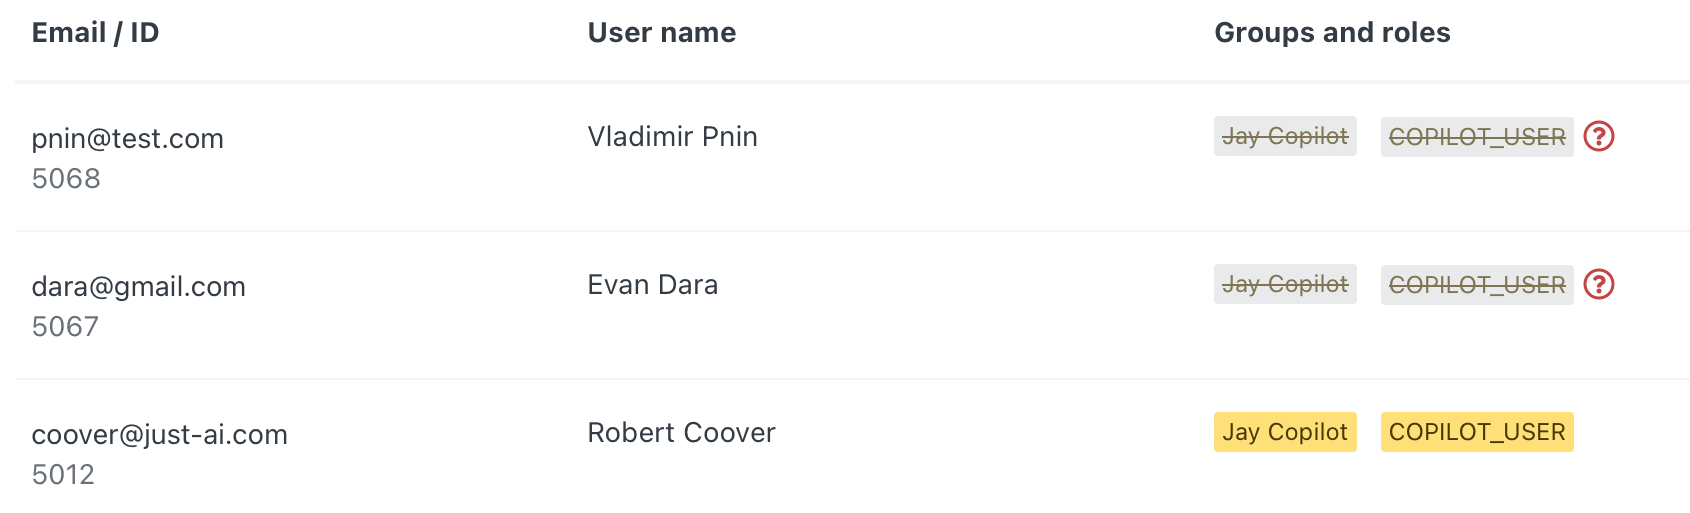Click user ID 5067
1690x513 pixels.
click(x=65, y=326)
